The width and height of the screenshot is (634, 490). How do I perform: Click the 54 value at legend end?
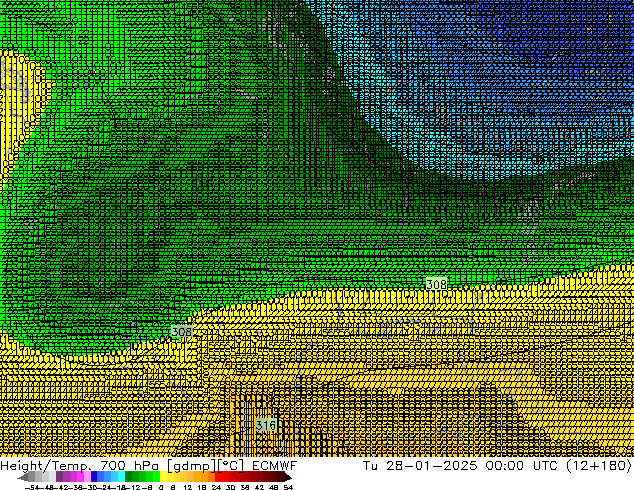288,487
